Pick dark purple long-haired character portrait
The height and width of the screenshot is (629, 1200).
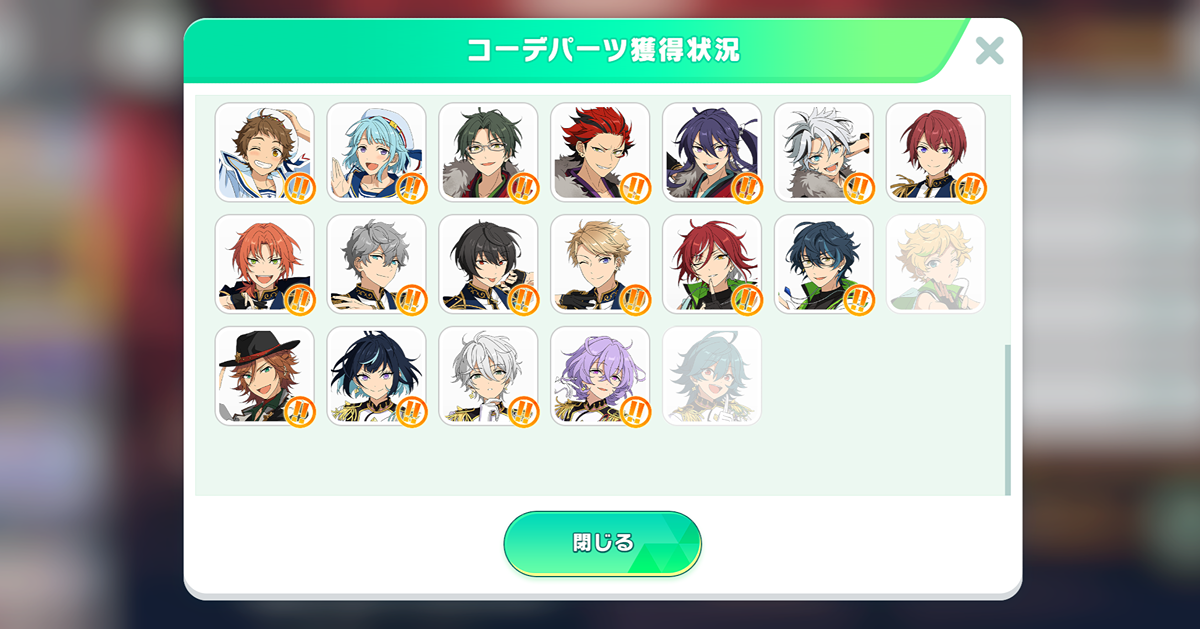[x=712, y=152]
